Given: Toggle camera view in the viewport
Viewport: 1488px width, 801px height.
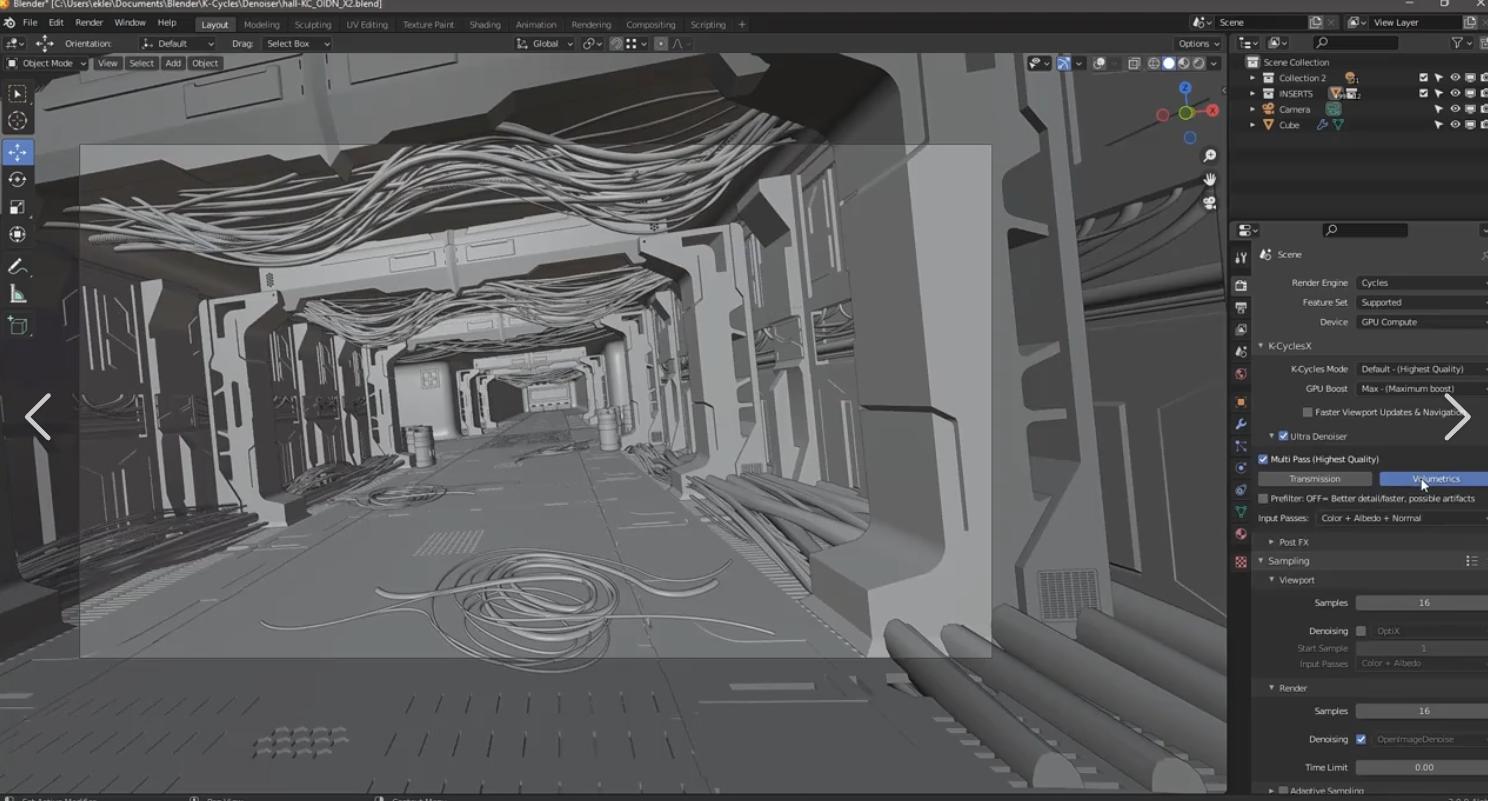Looking at the screenshot, I should pos(1210,203).
